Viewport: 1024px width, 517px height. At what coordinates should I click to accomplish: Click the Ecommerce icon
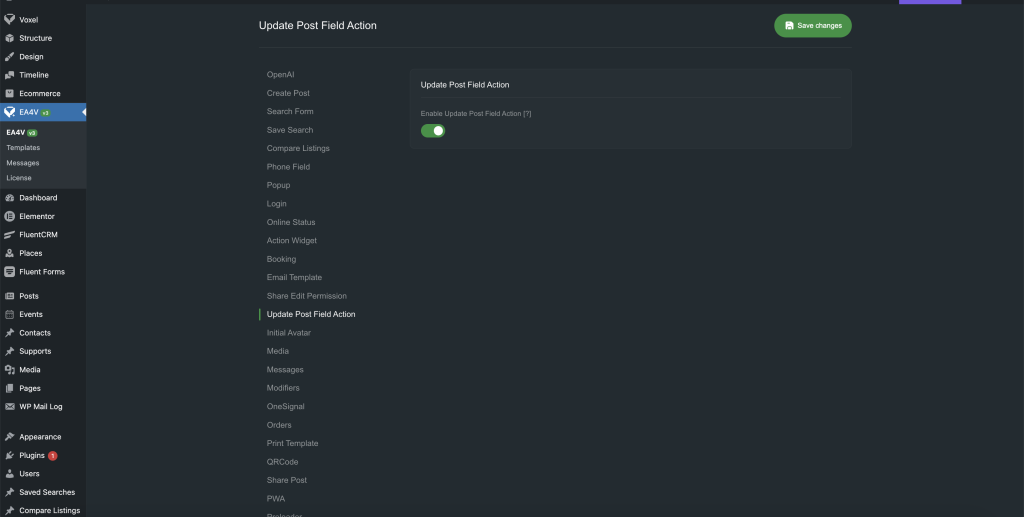9,94
